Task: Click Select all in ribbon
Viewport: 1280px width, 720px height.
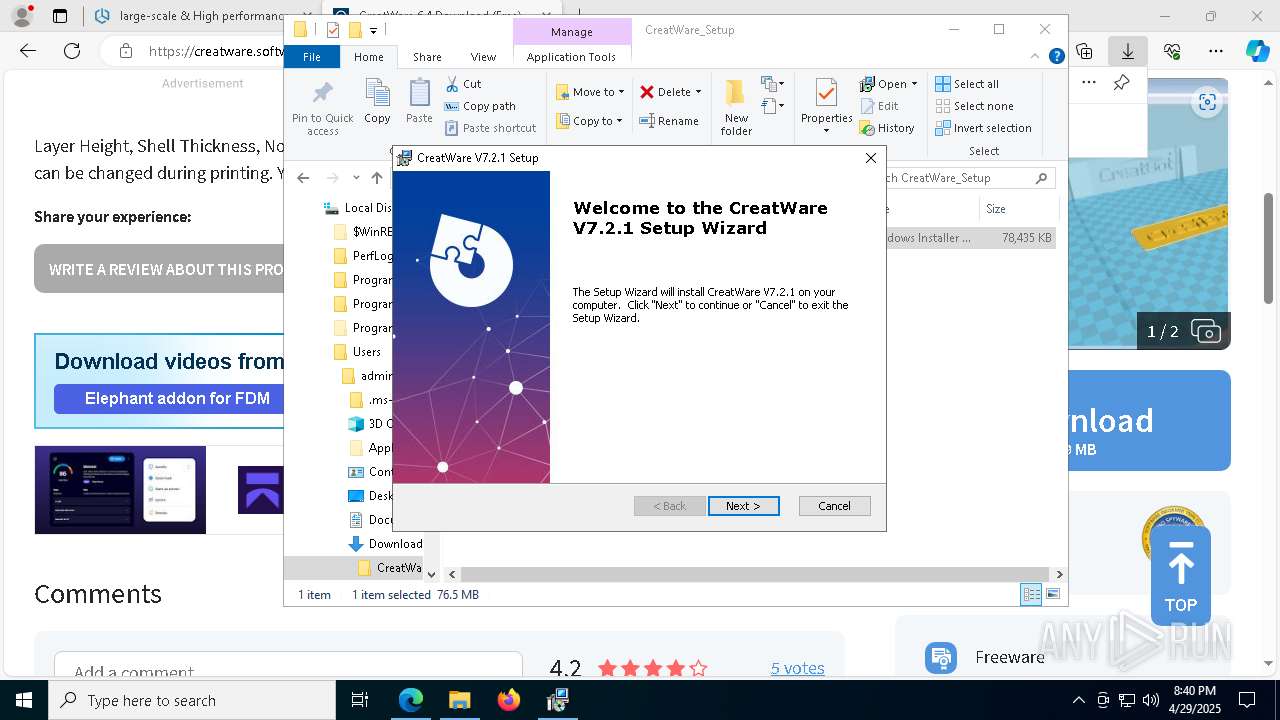Action: click(x=967, y=84)
